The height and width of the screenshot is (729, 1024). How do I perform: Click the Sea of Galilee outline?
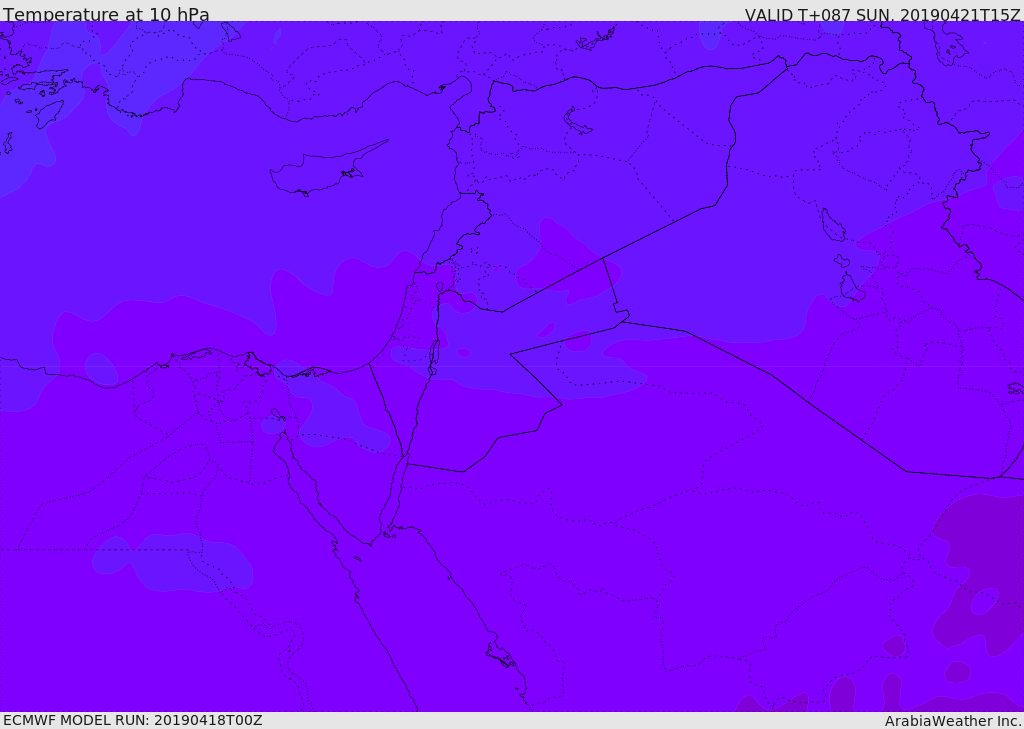tap(440, 287)
